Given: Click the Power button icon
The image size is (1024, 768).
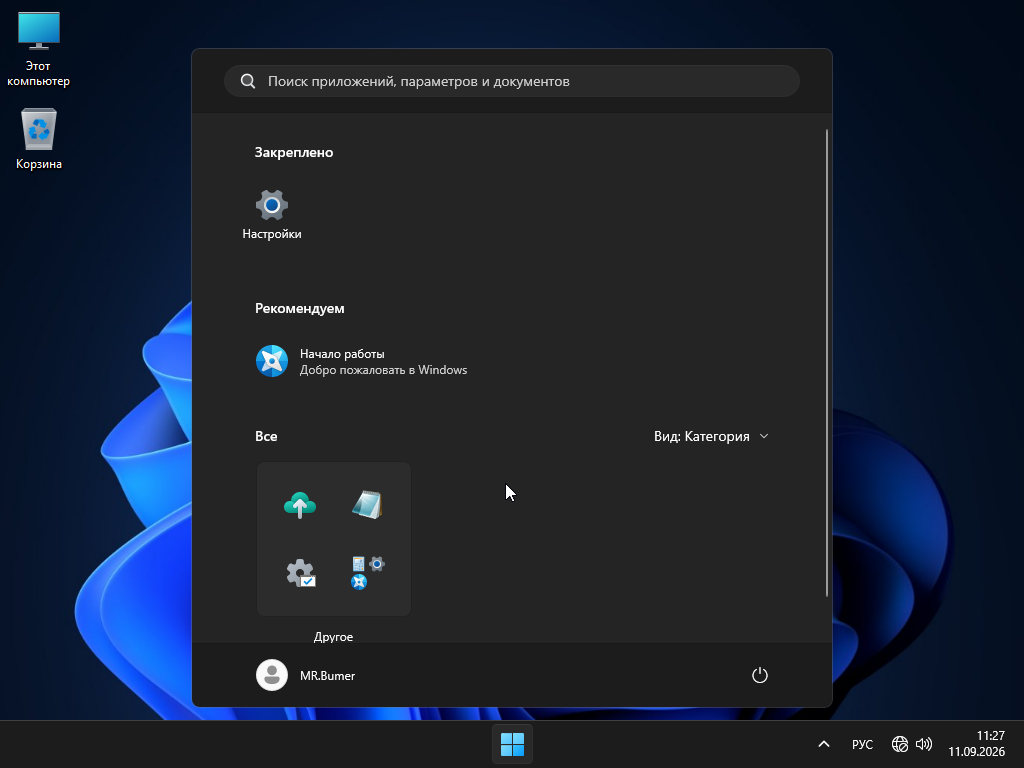Looking at the screenshot, I should pyautogui.click(x=760, y=675).
